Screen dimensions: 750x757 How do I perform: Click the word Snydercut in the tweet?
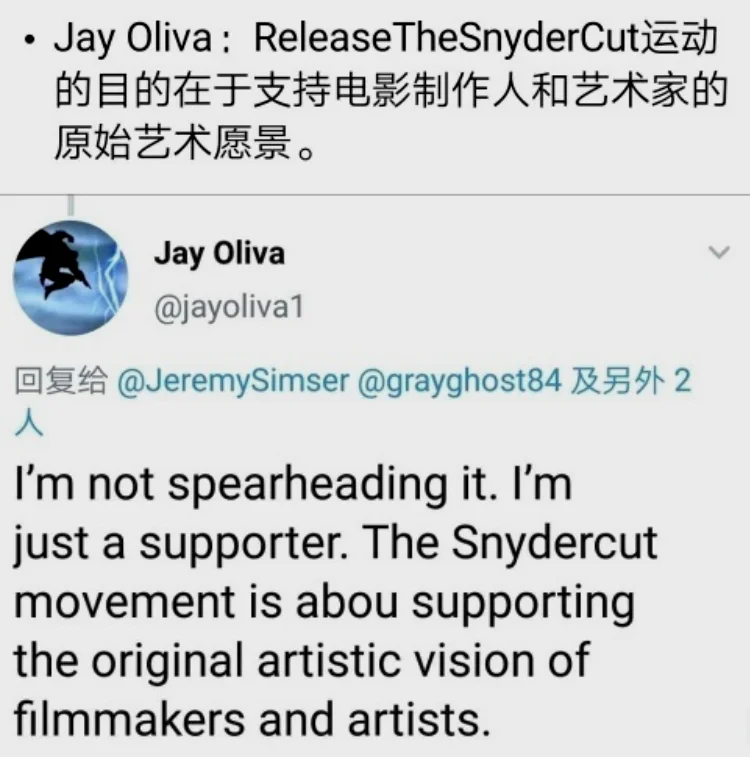(554, 543)
